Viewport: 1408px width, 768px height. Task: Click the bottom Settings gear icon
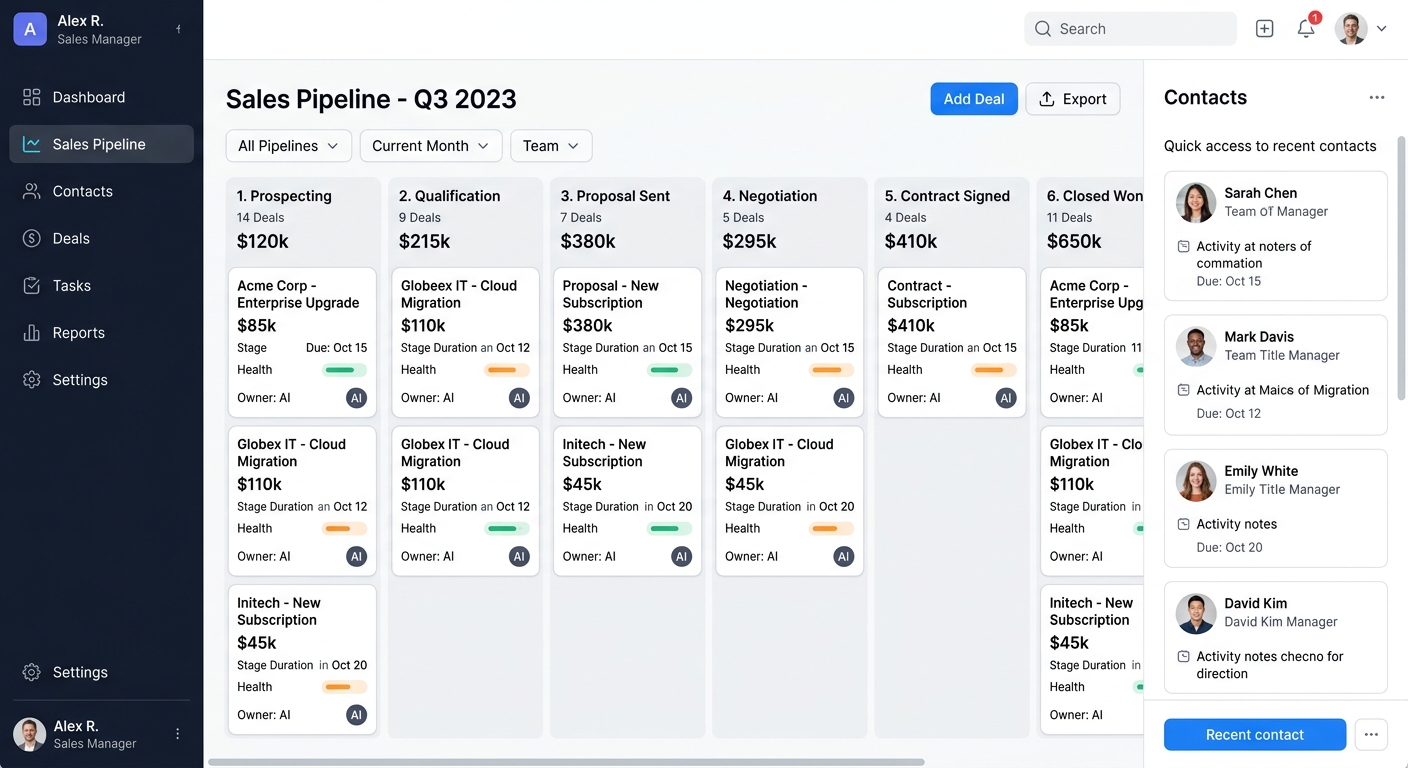(x=32, y=672)
